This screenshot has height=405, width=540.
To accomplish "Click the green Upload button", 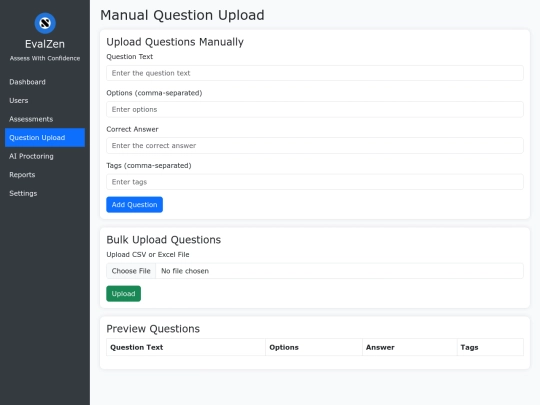I will coord(123,293).
